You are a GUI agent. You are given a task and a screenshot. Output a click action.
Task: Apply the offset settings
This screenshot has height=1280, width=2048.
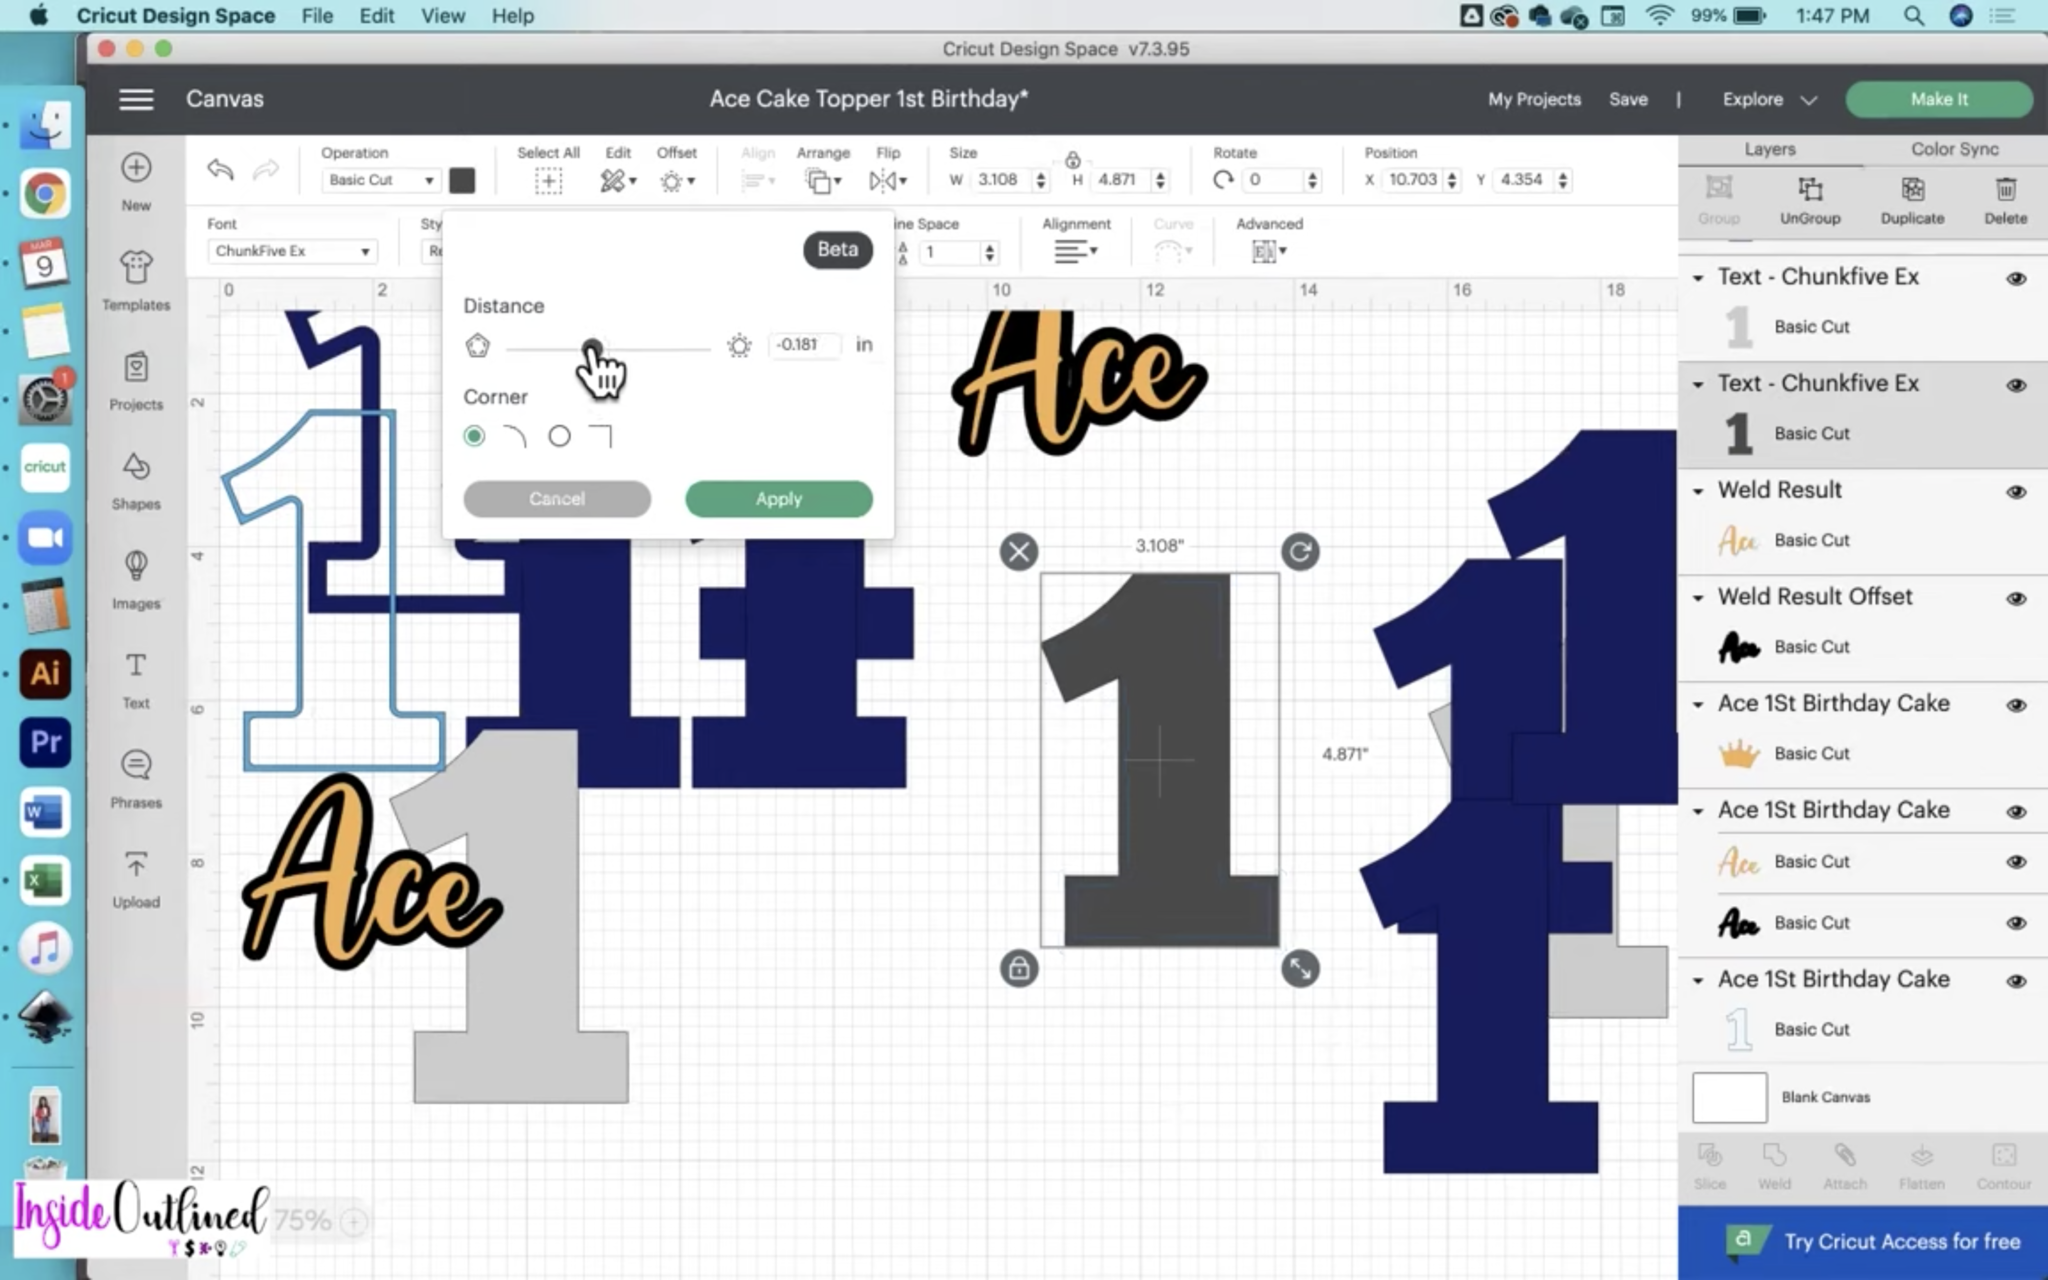coord(778,498)
